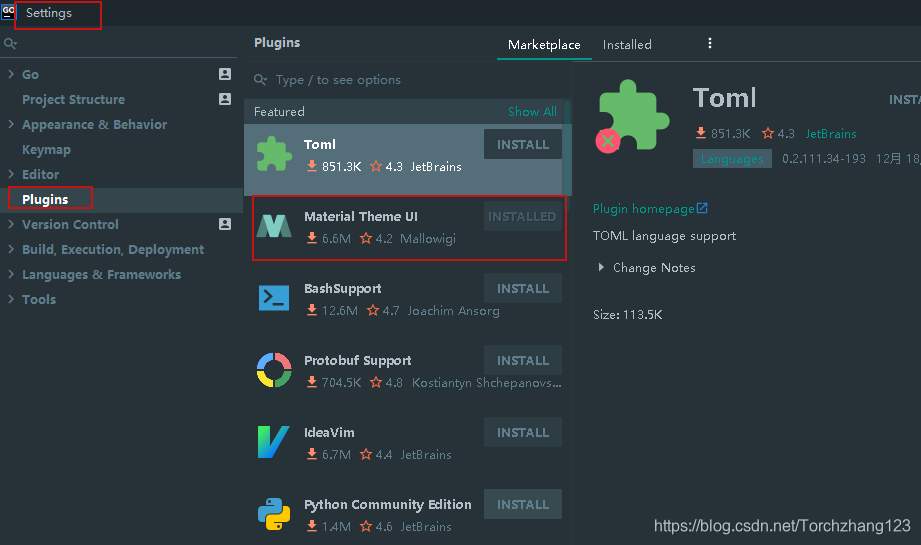Open the Plugin homepage link

pos(643,208)
